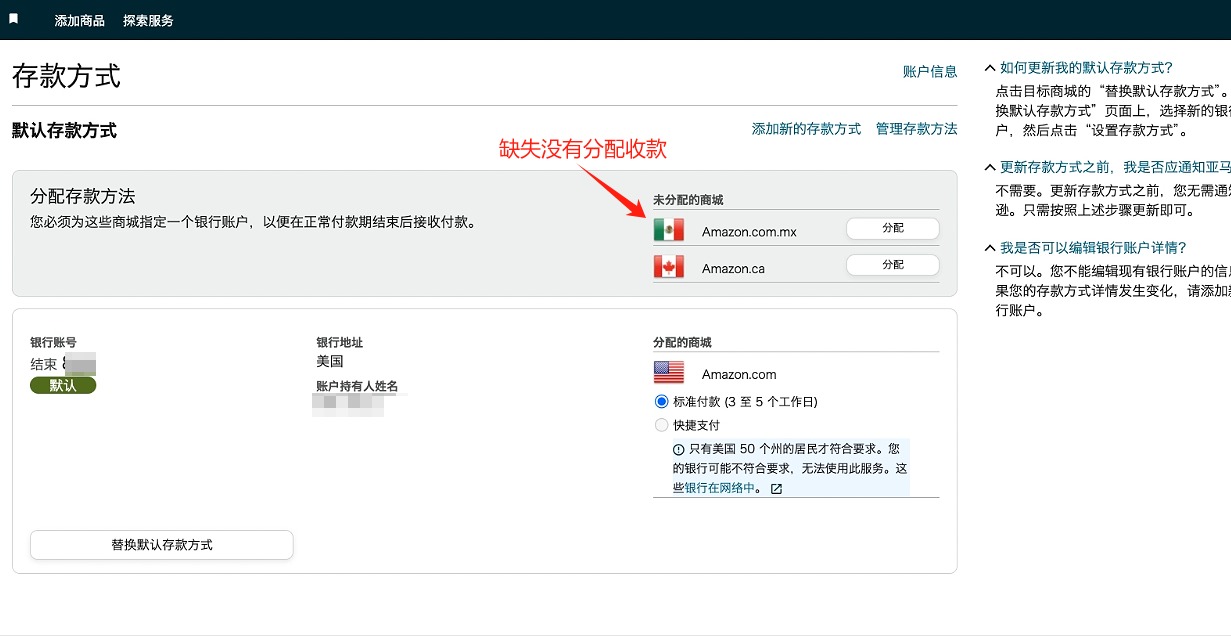Click the bookmark flag icon in top bar

[14, 19]
